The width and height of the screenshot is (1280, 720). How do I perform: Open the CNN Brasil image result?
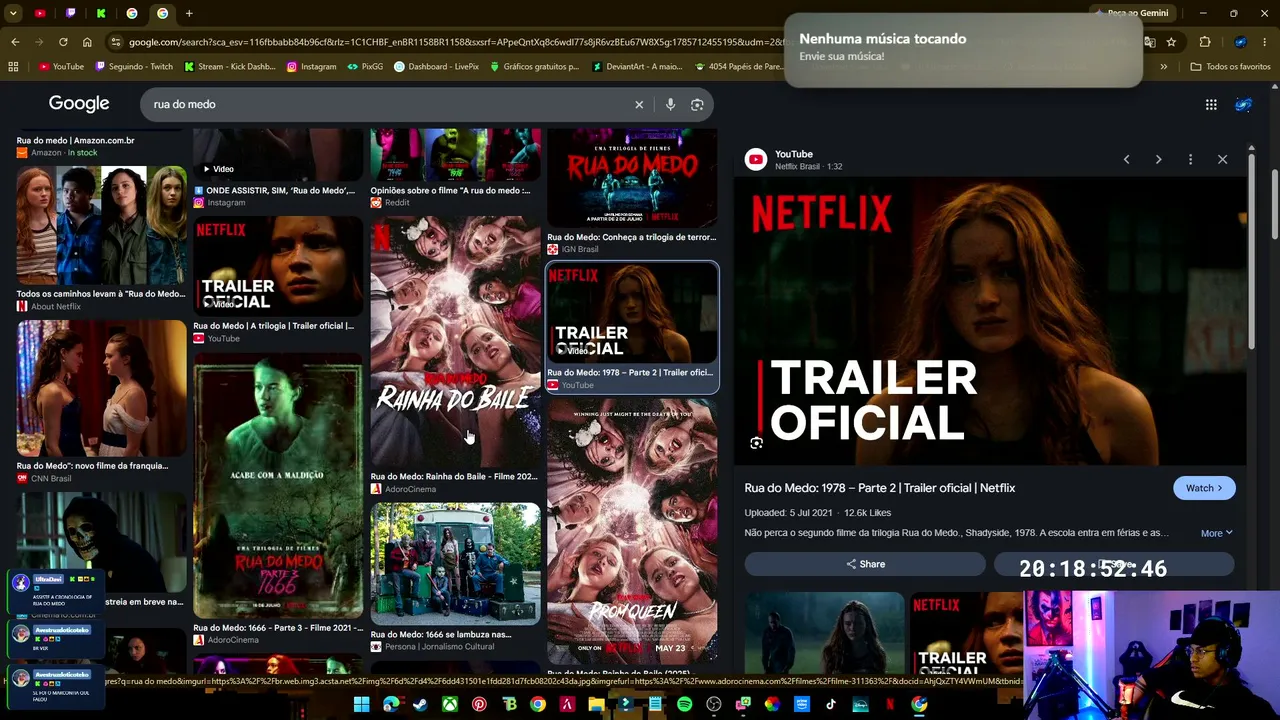click(101, 388)
